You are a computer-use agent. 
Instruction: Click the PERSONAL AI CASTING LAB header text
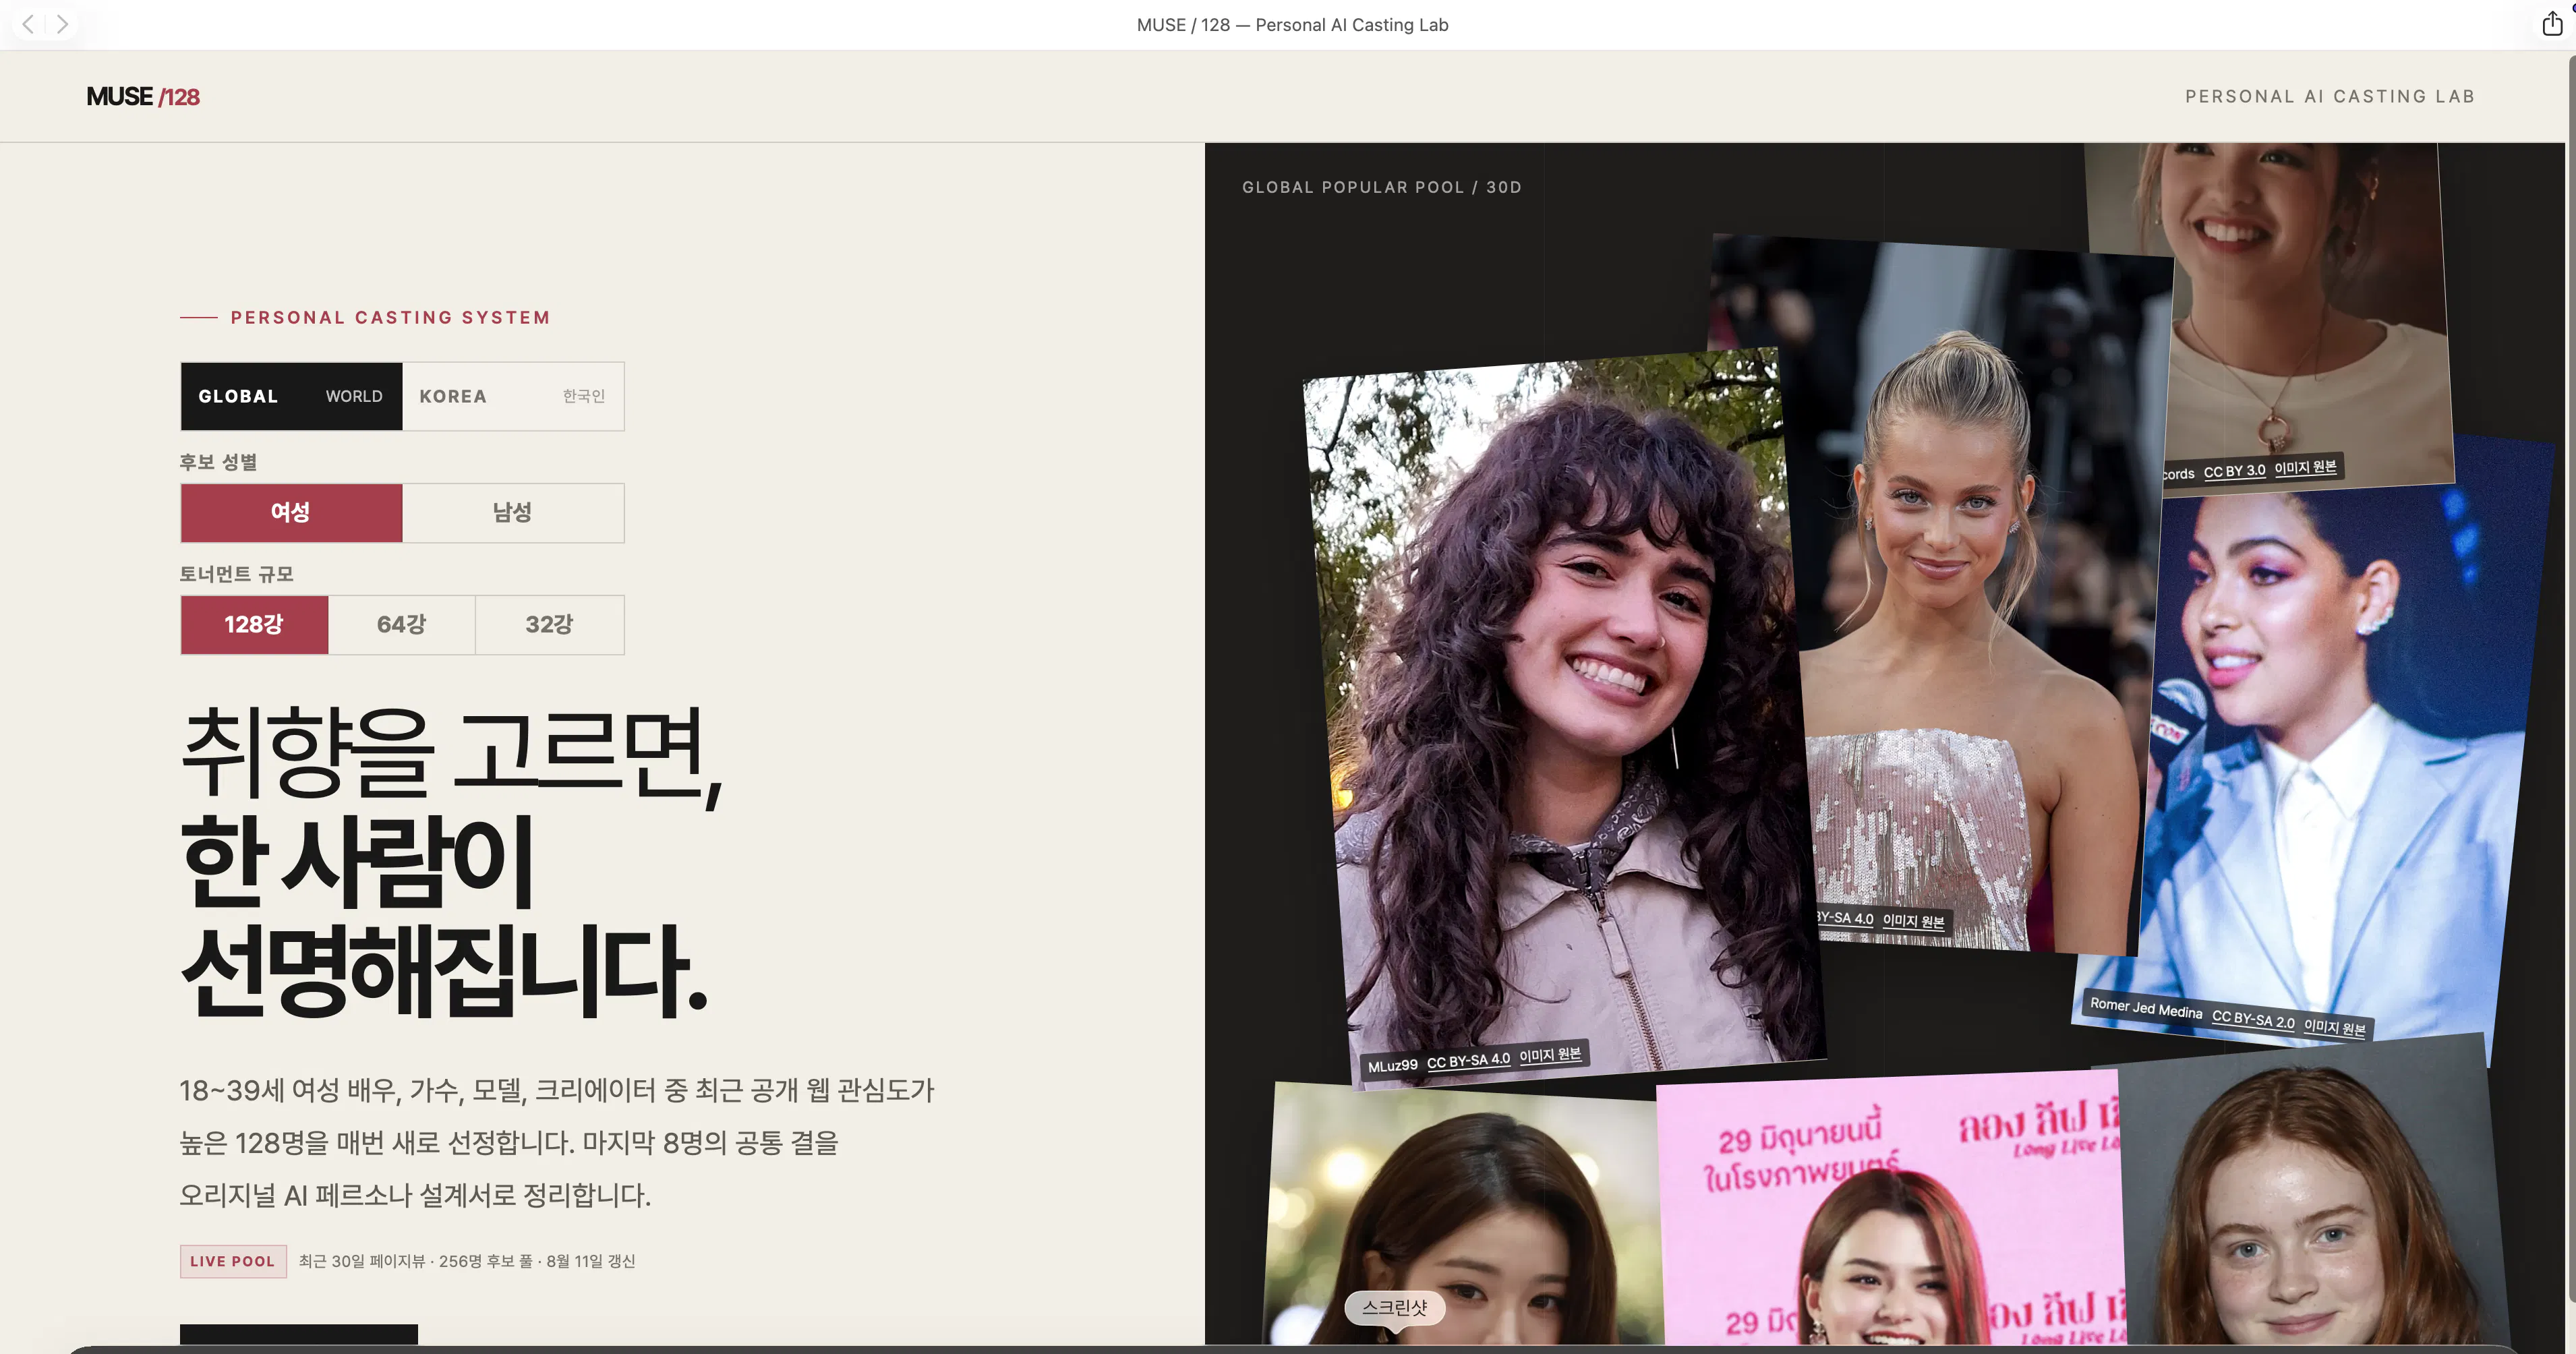pyautogui.click(x=2330, y=96)
